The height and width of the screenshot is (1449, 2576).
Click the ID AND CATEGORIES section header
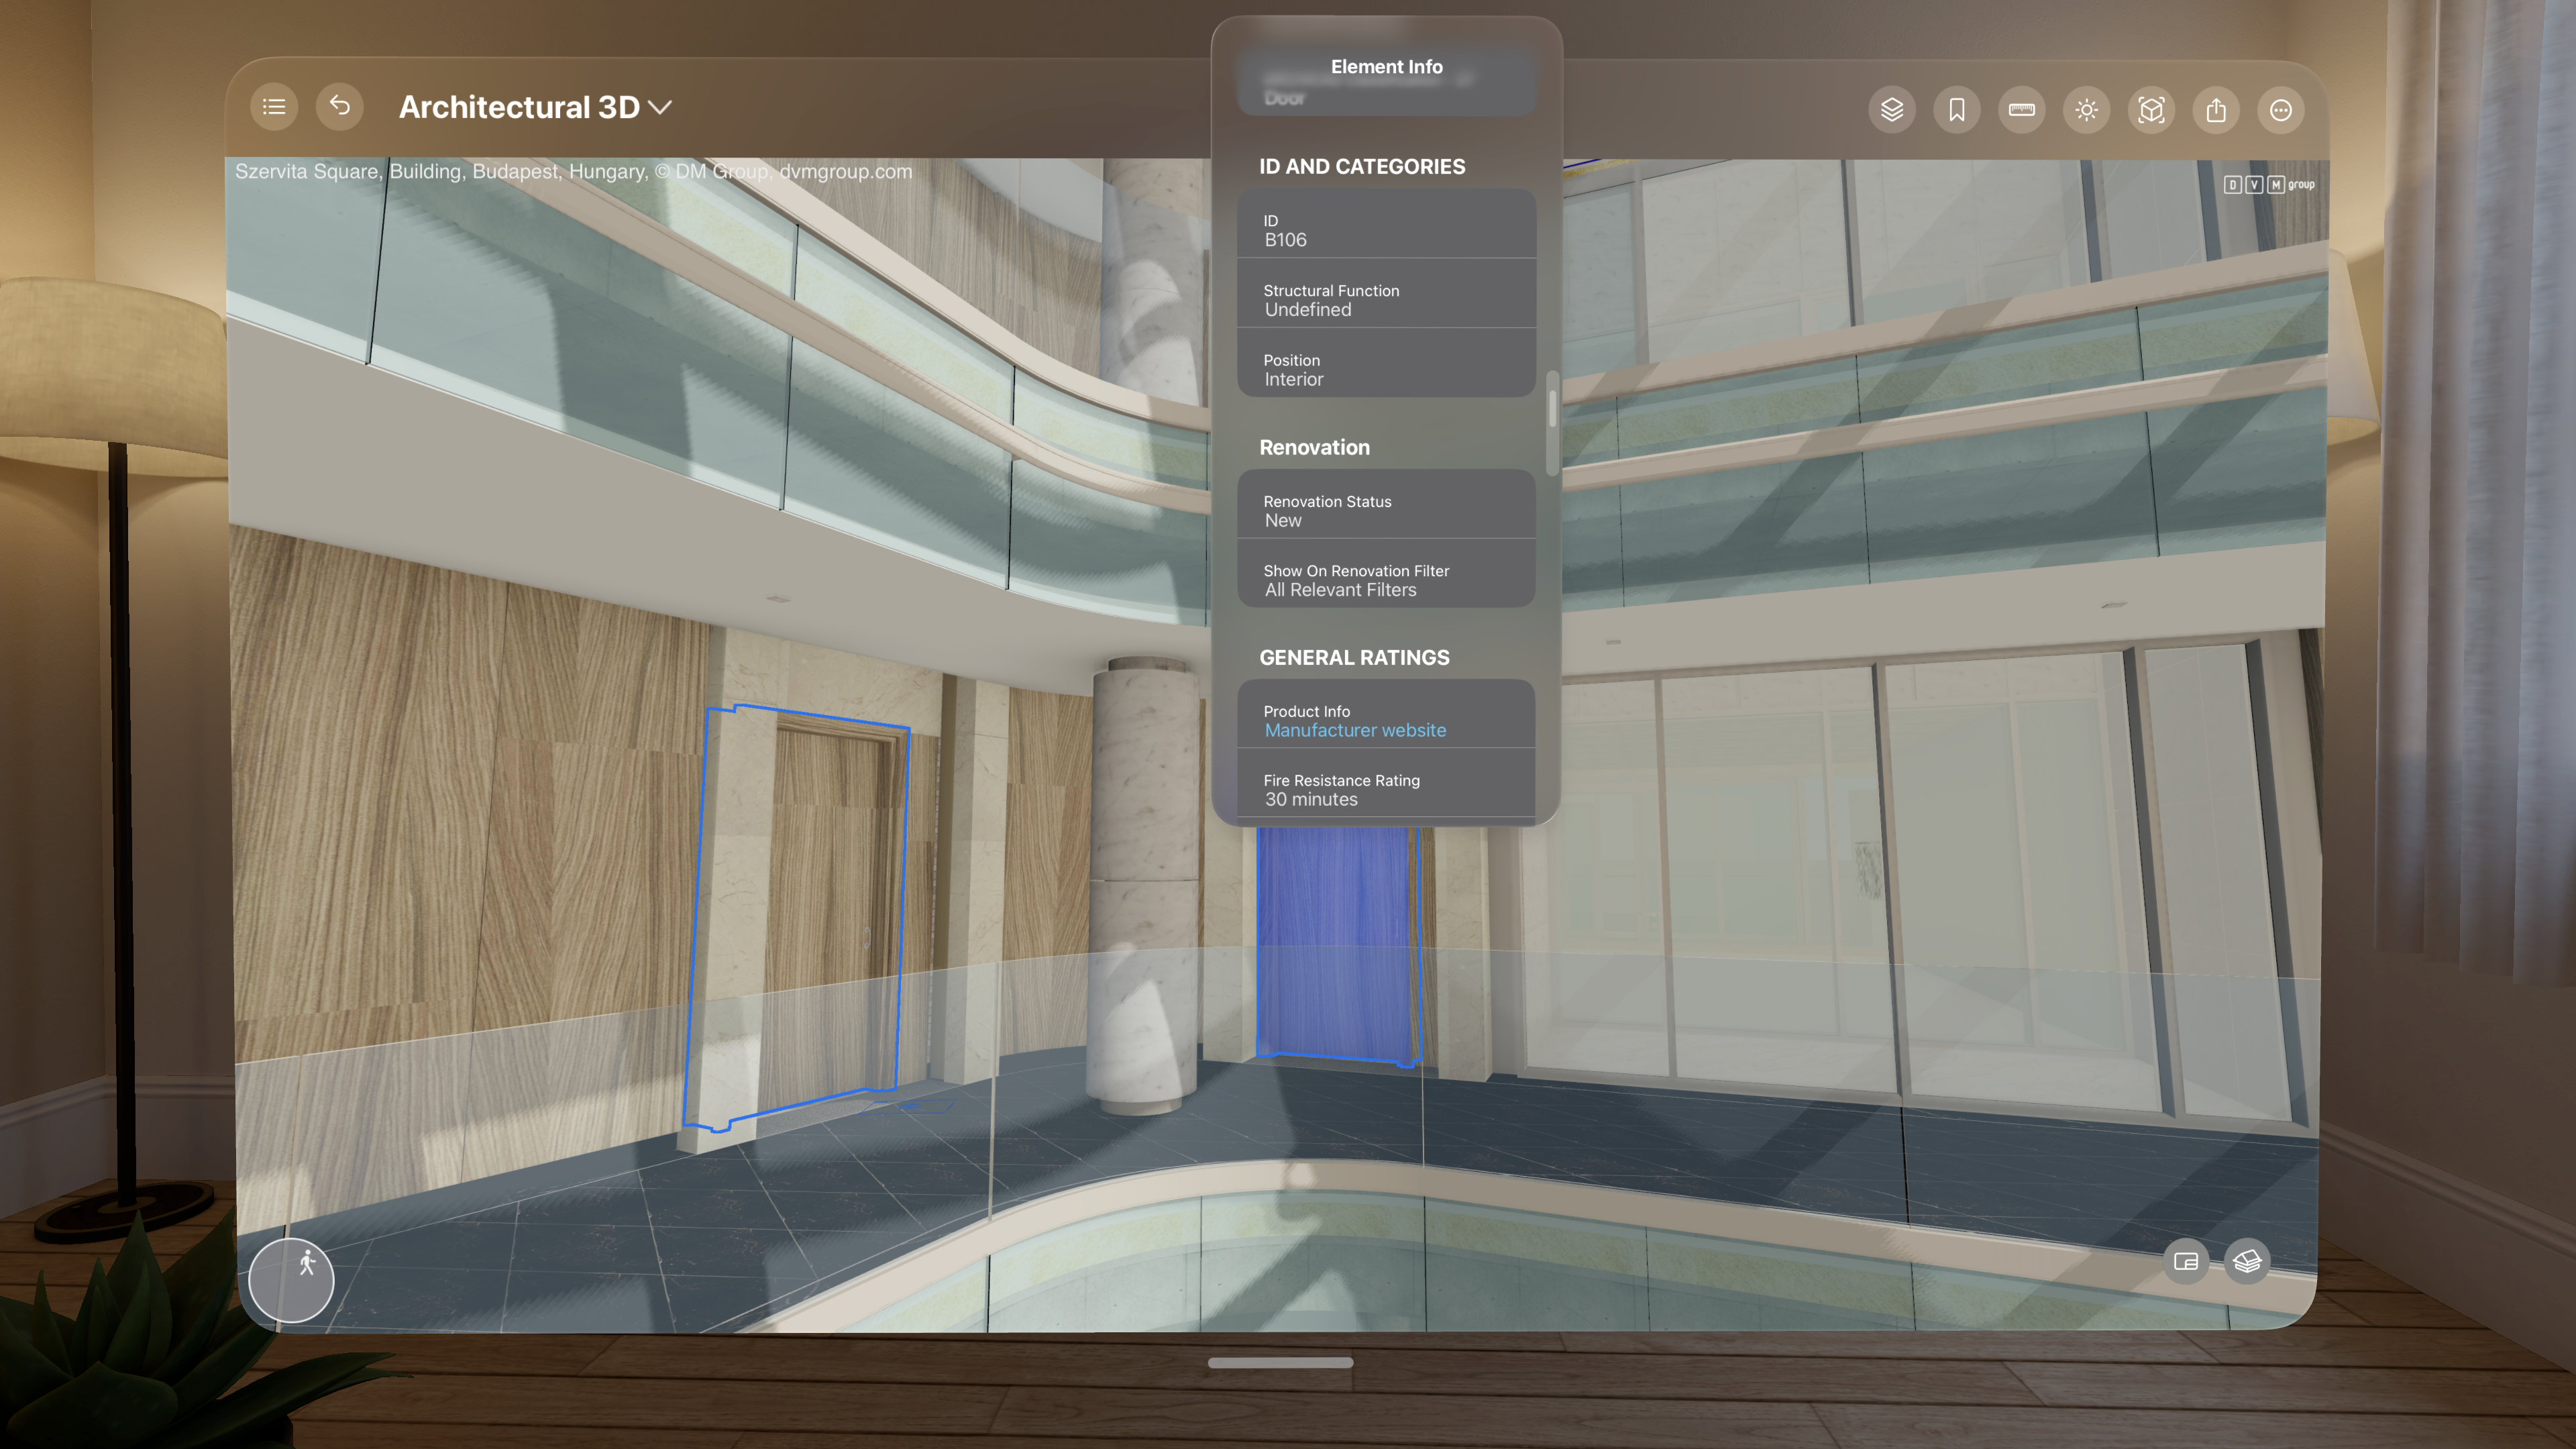1362,167
